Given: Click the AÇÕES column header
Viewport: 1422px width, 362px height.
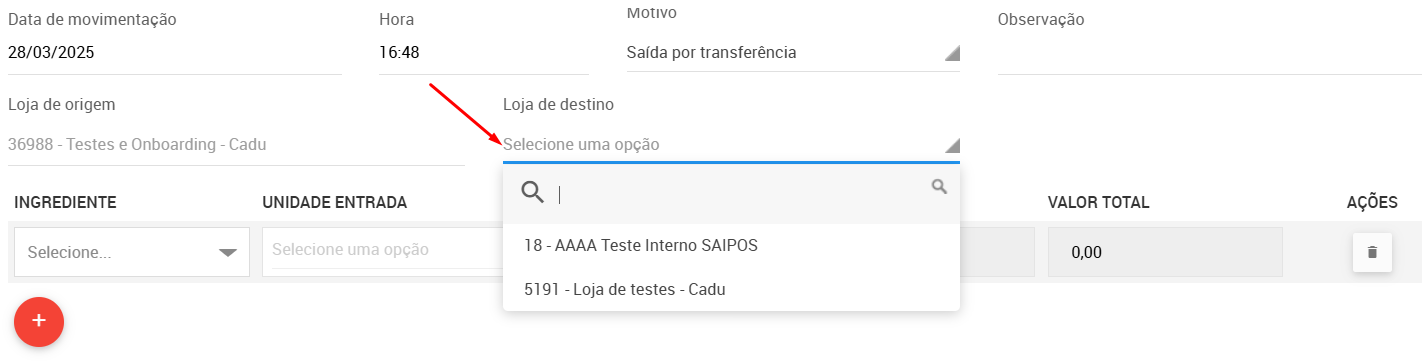Looking at the screenshot, I should coord(1372,202).
